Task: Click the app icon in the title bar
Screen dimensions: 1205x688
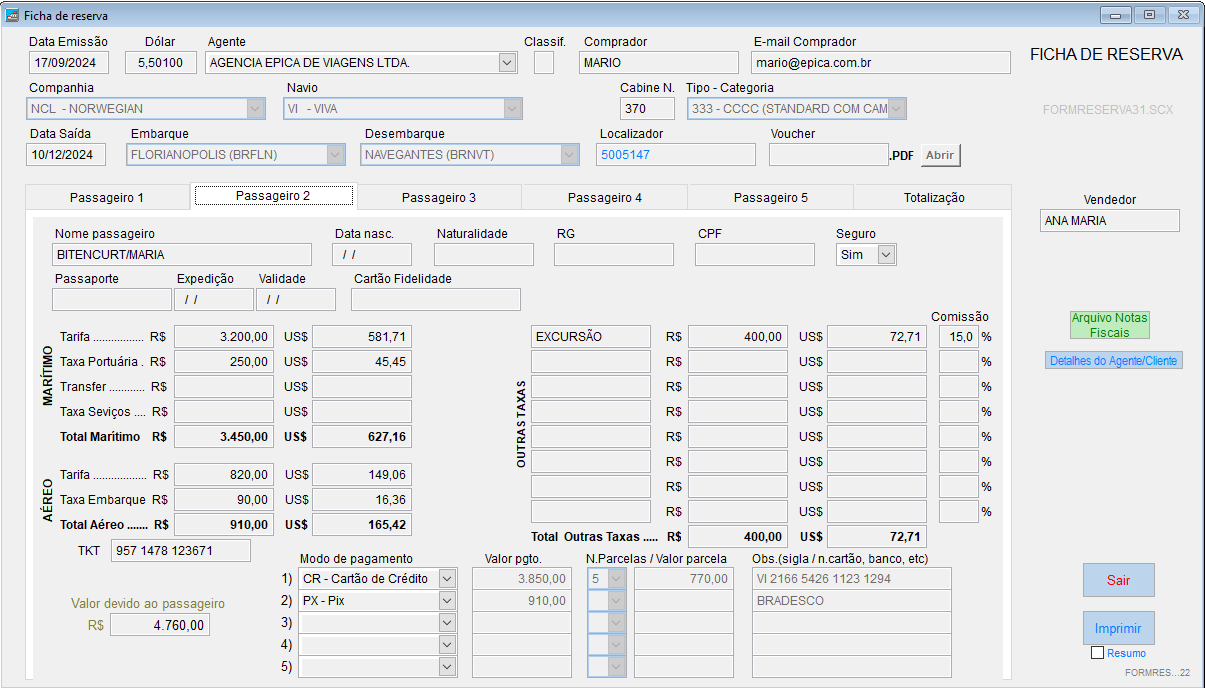Action: click(x=13, y=15)
